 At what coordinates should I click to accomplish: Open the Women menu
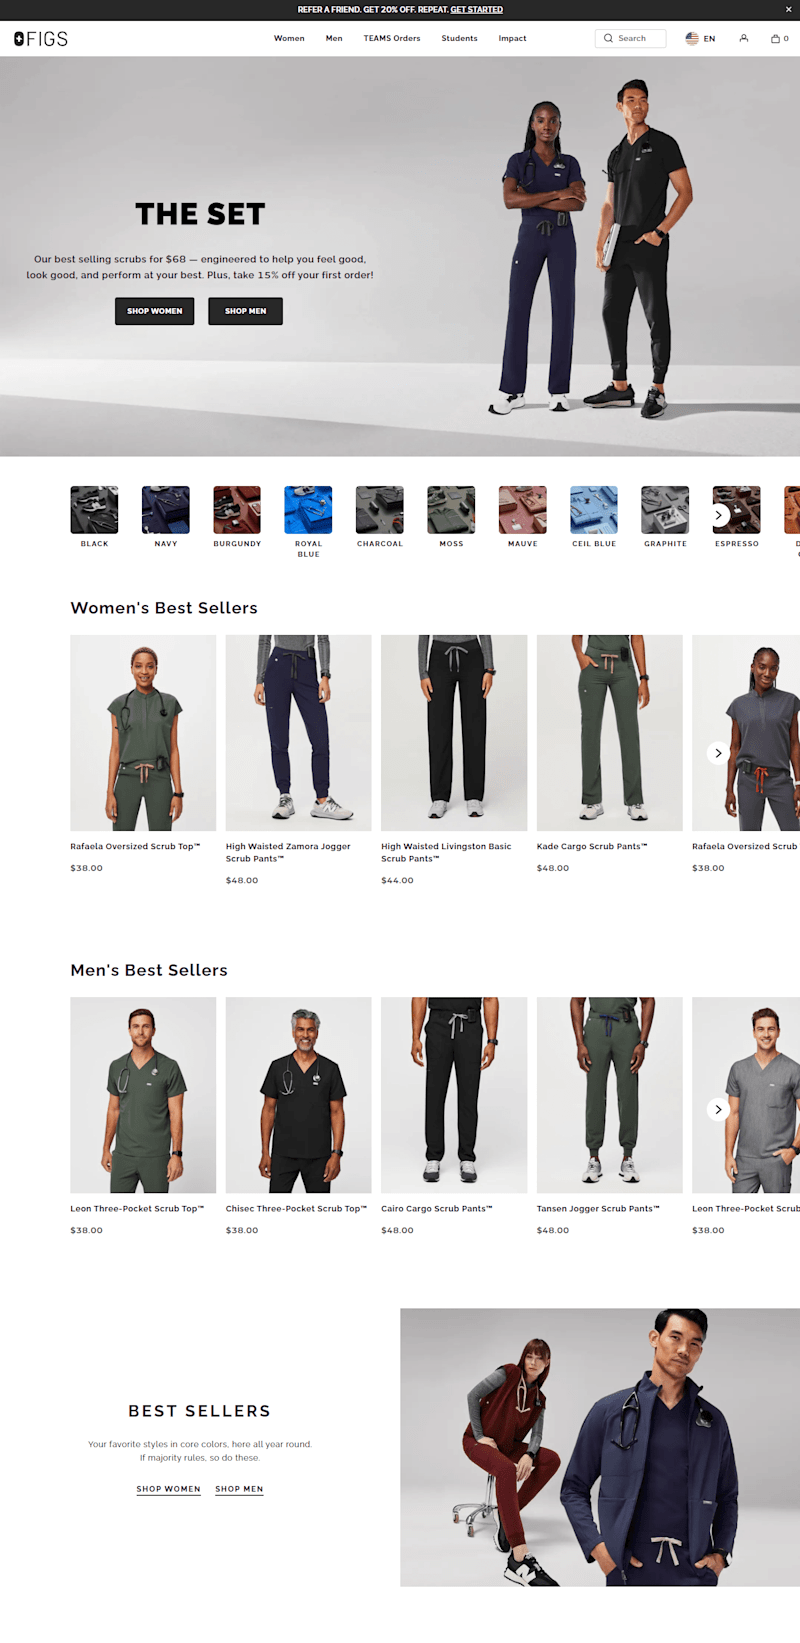coord(289,38)
